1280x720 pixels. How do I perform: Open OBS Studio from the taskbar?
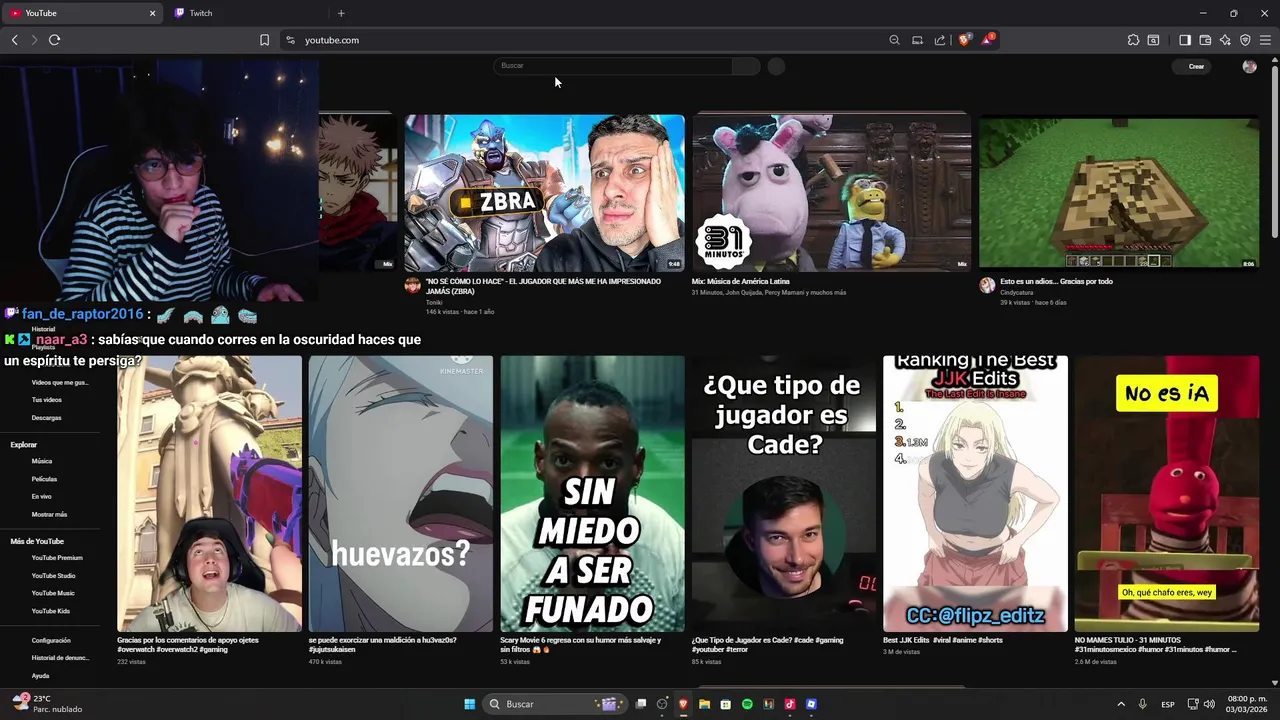(662, 704)
